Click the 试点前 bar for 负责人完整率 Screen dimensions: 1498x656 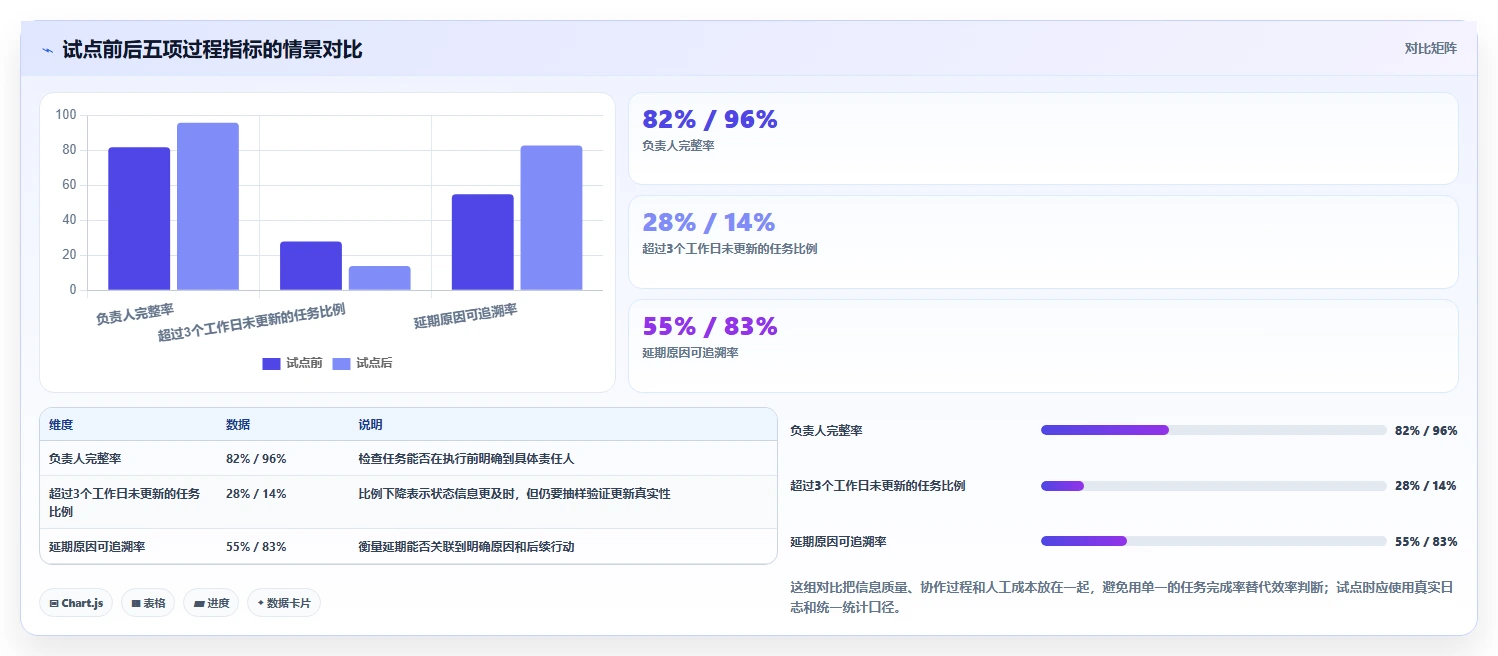coord(139,219)
